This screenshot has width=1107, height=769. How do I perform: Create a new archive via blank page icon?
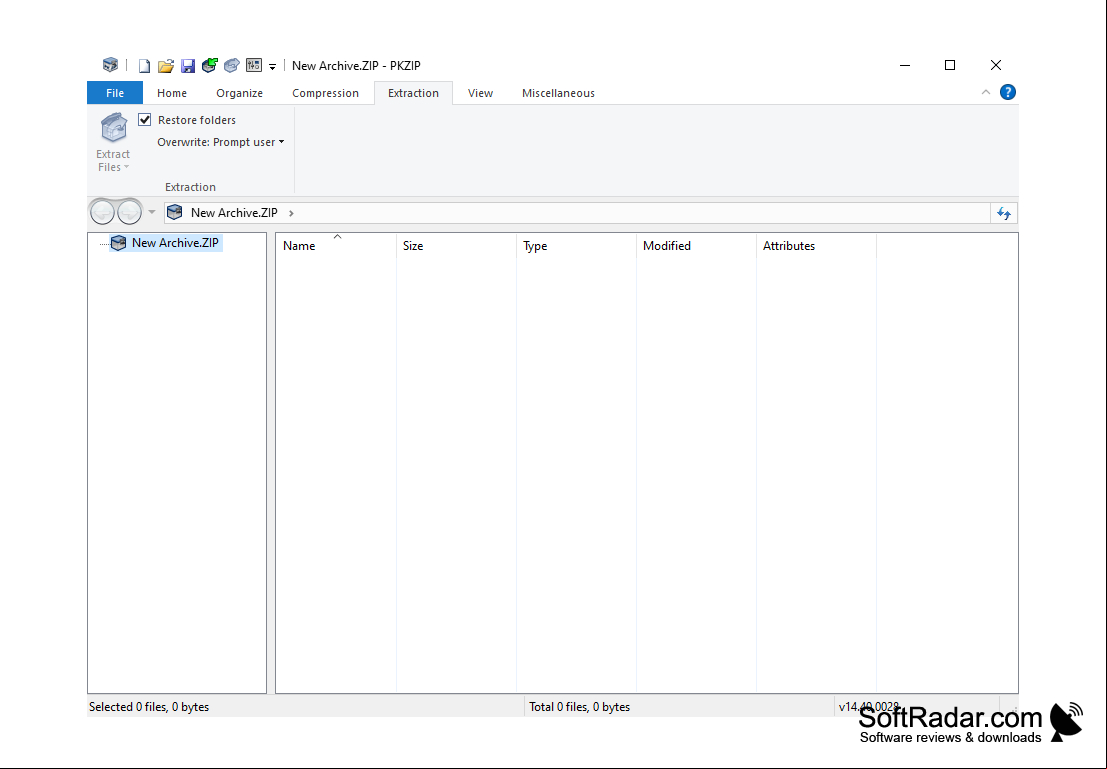(x=144, y=66)
